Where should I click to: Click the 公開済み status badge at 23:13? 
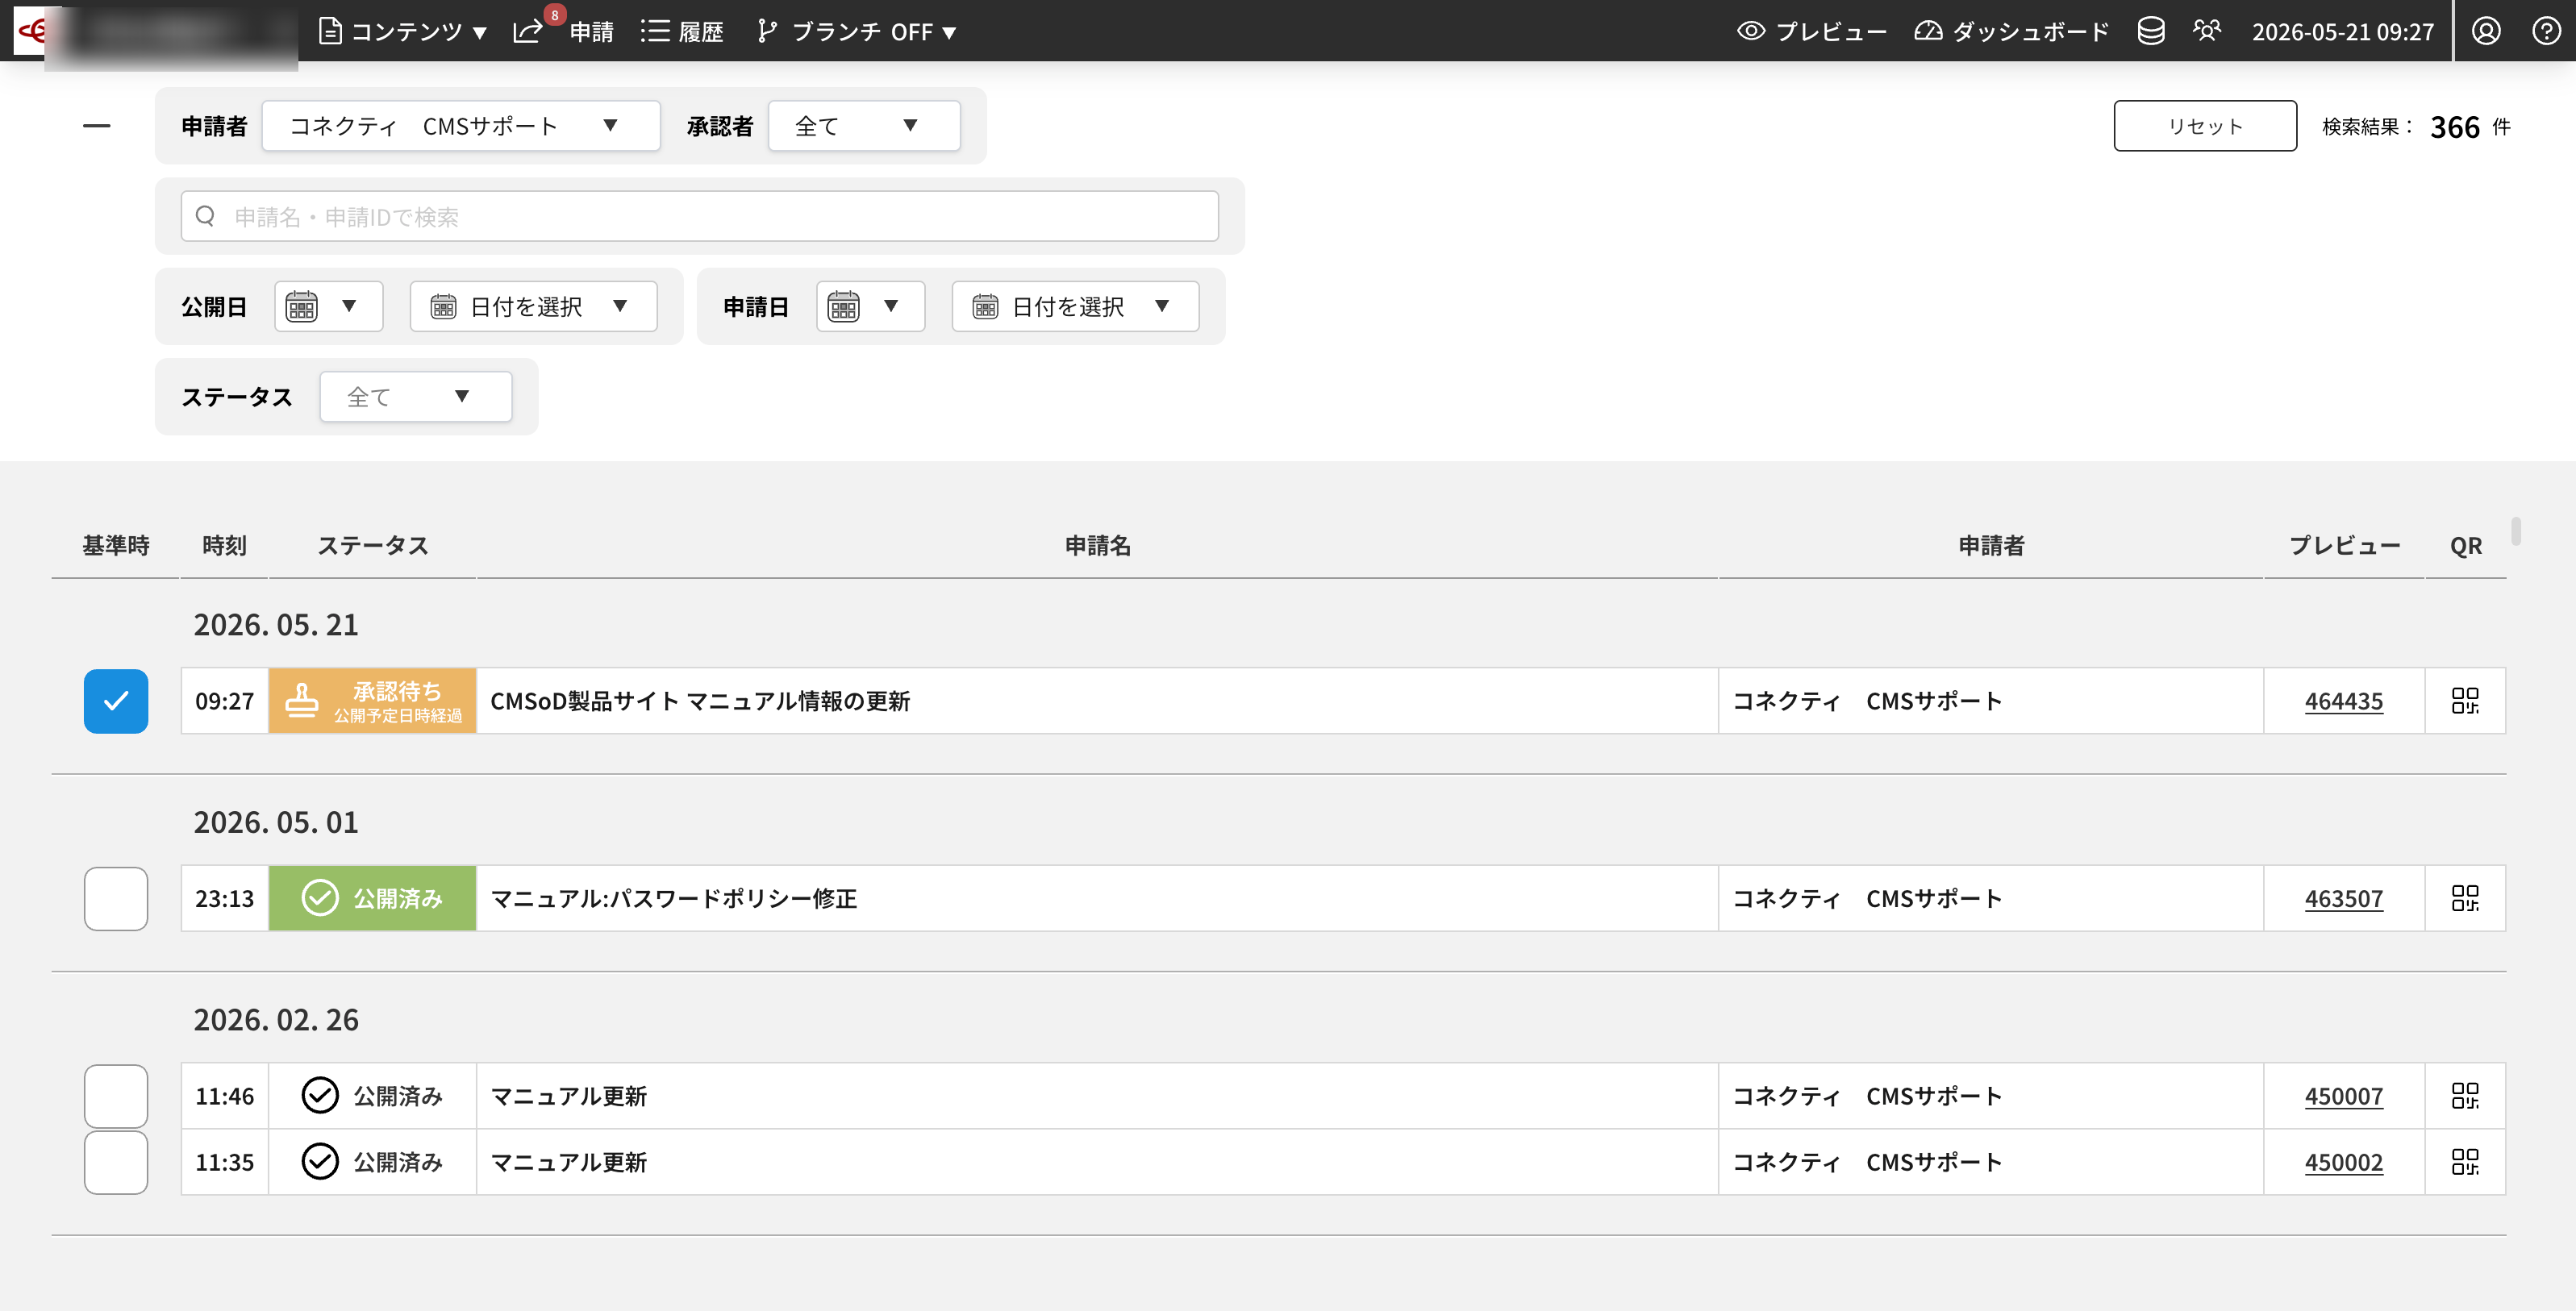(x=373, y=898)
